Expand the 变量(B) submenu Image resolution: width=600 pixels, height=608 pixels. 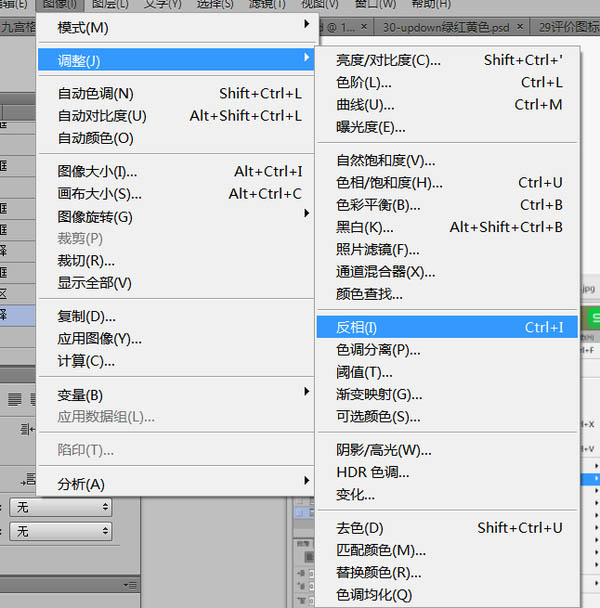(x=178, y=395)
